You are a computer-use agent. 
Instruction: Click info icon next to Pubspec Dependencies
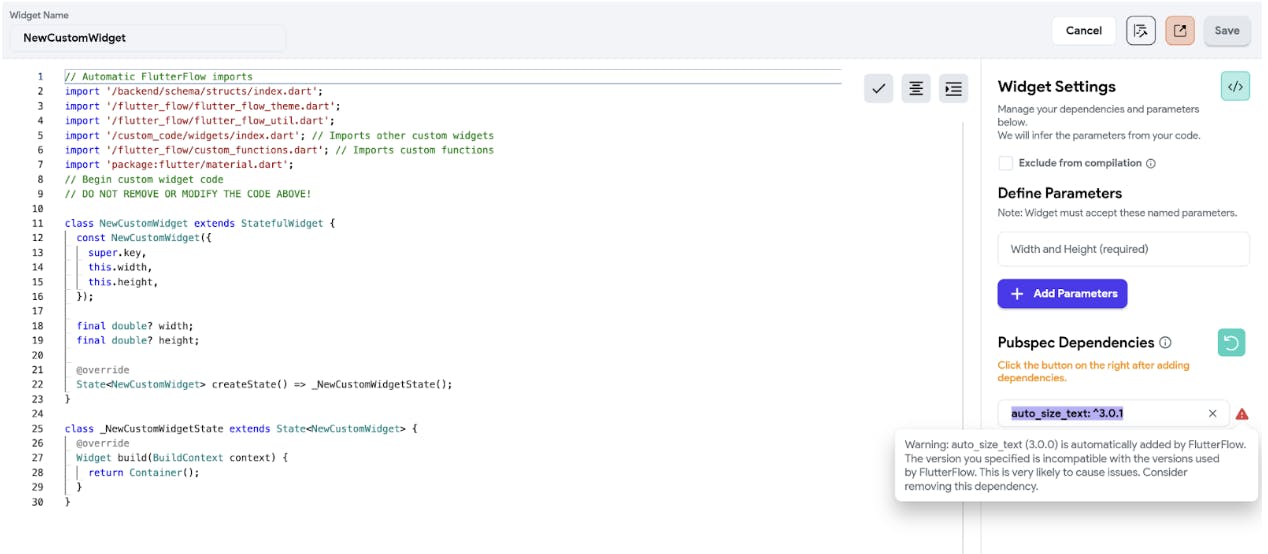point(1166,343)
